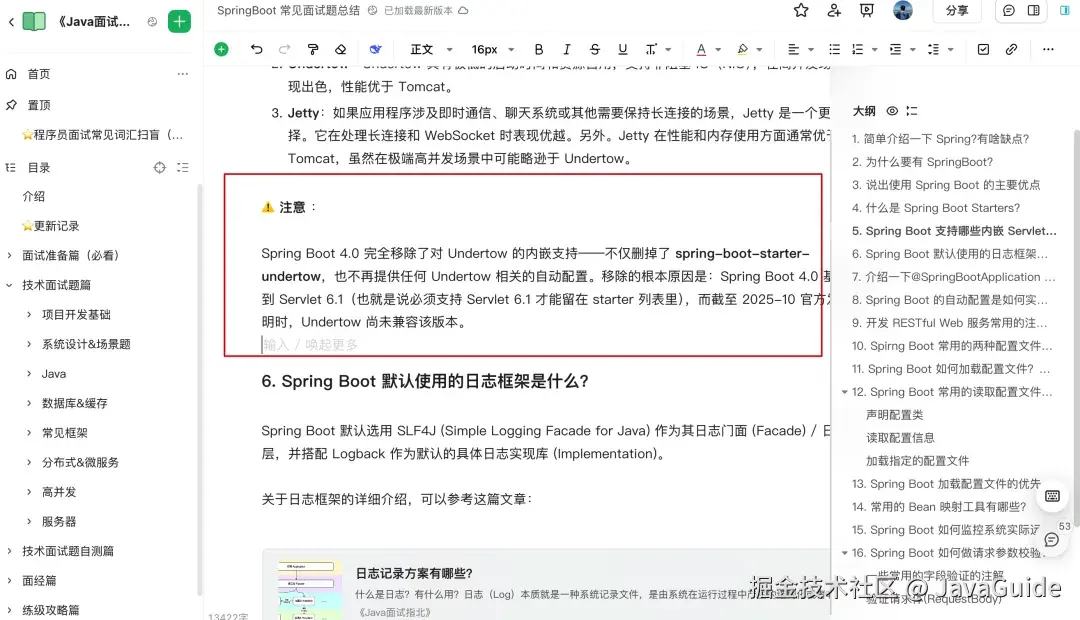Image resolution: width=1080 pixels, height=620 pixels.
Task: Open the indent options
Action: pos(902,49)
